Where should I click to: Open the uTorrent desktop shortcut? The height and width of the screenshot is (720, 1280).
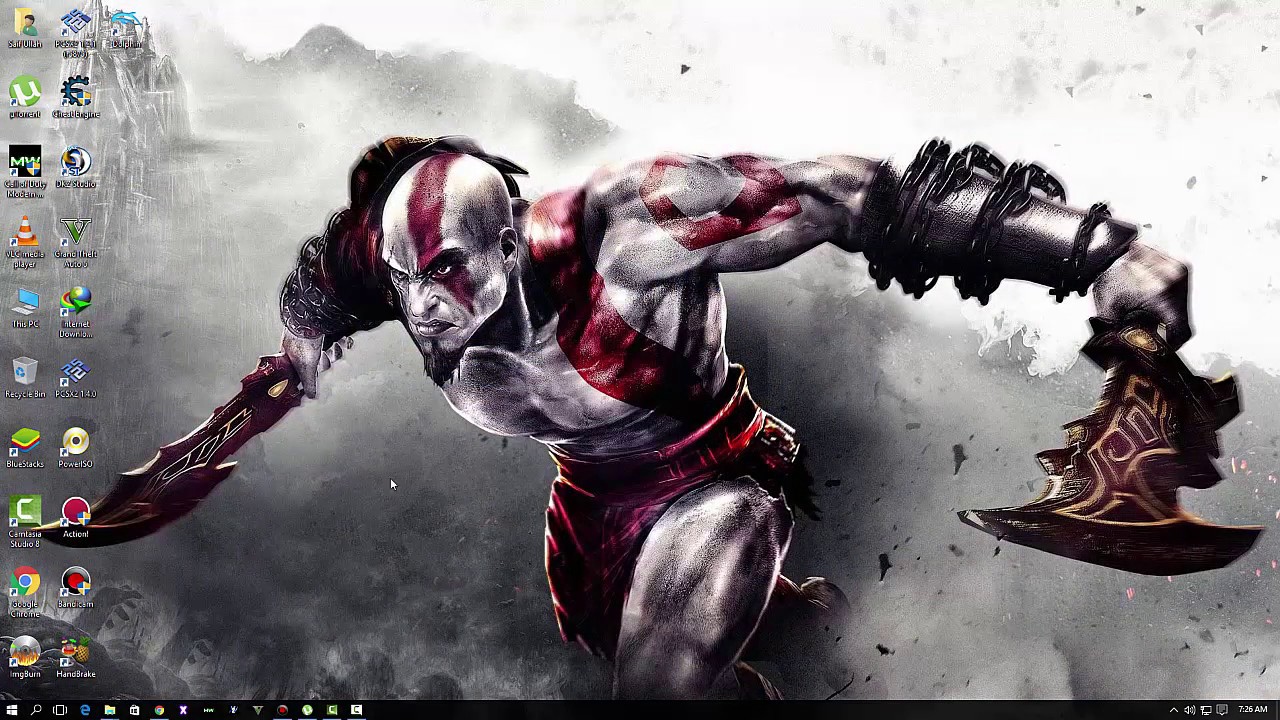coord(25,94)
